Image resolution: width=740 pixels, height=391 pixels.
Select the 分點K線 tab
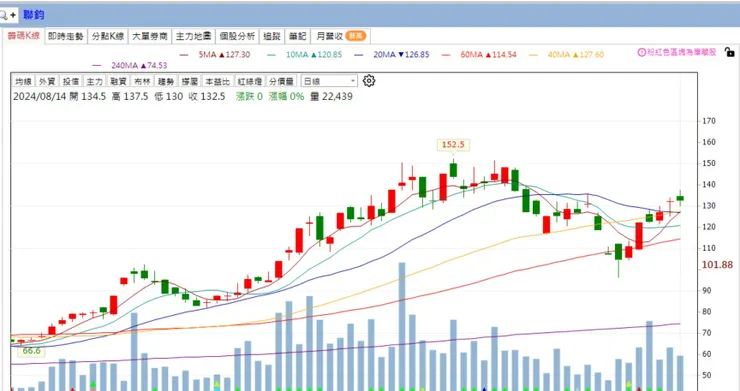click(x=108, y=36)
